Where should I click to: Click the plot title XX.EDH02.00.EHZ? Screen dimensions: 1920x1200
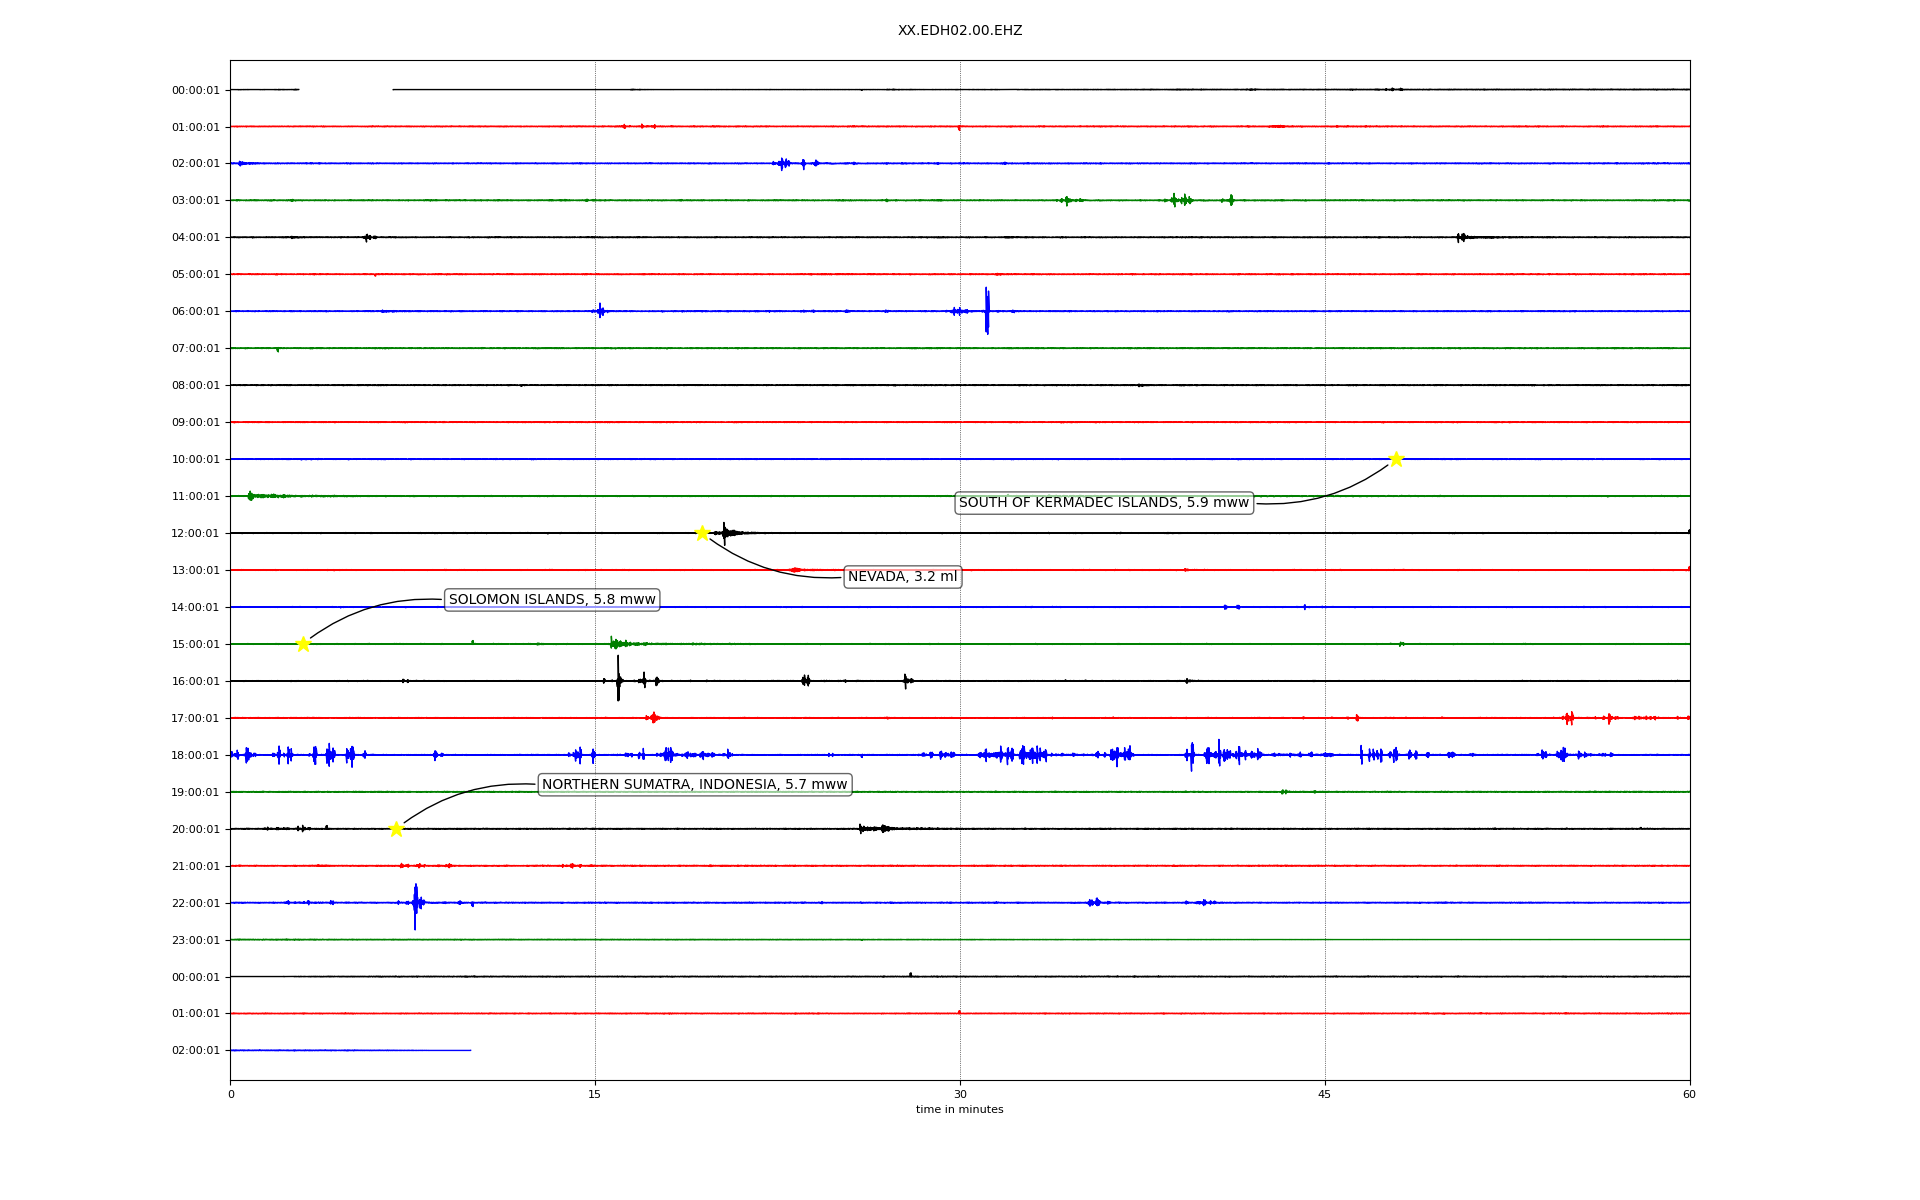tap(959, 31)
